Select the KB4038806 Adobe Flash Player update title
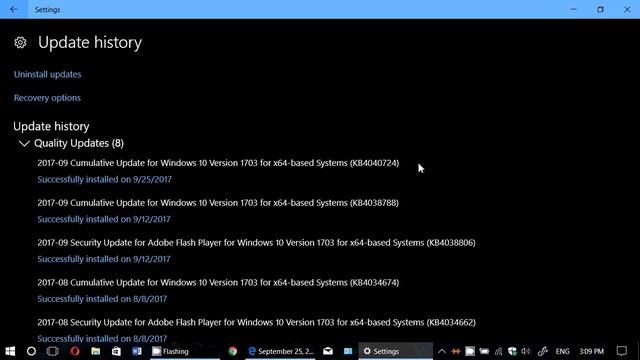The width and height of the screenshot is (640, 360). click(256, 243)
